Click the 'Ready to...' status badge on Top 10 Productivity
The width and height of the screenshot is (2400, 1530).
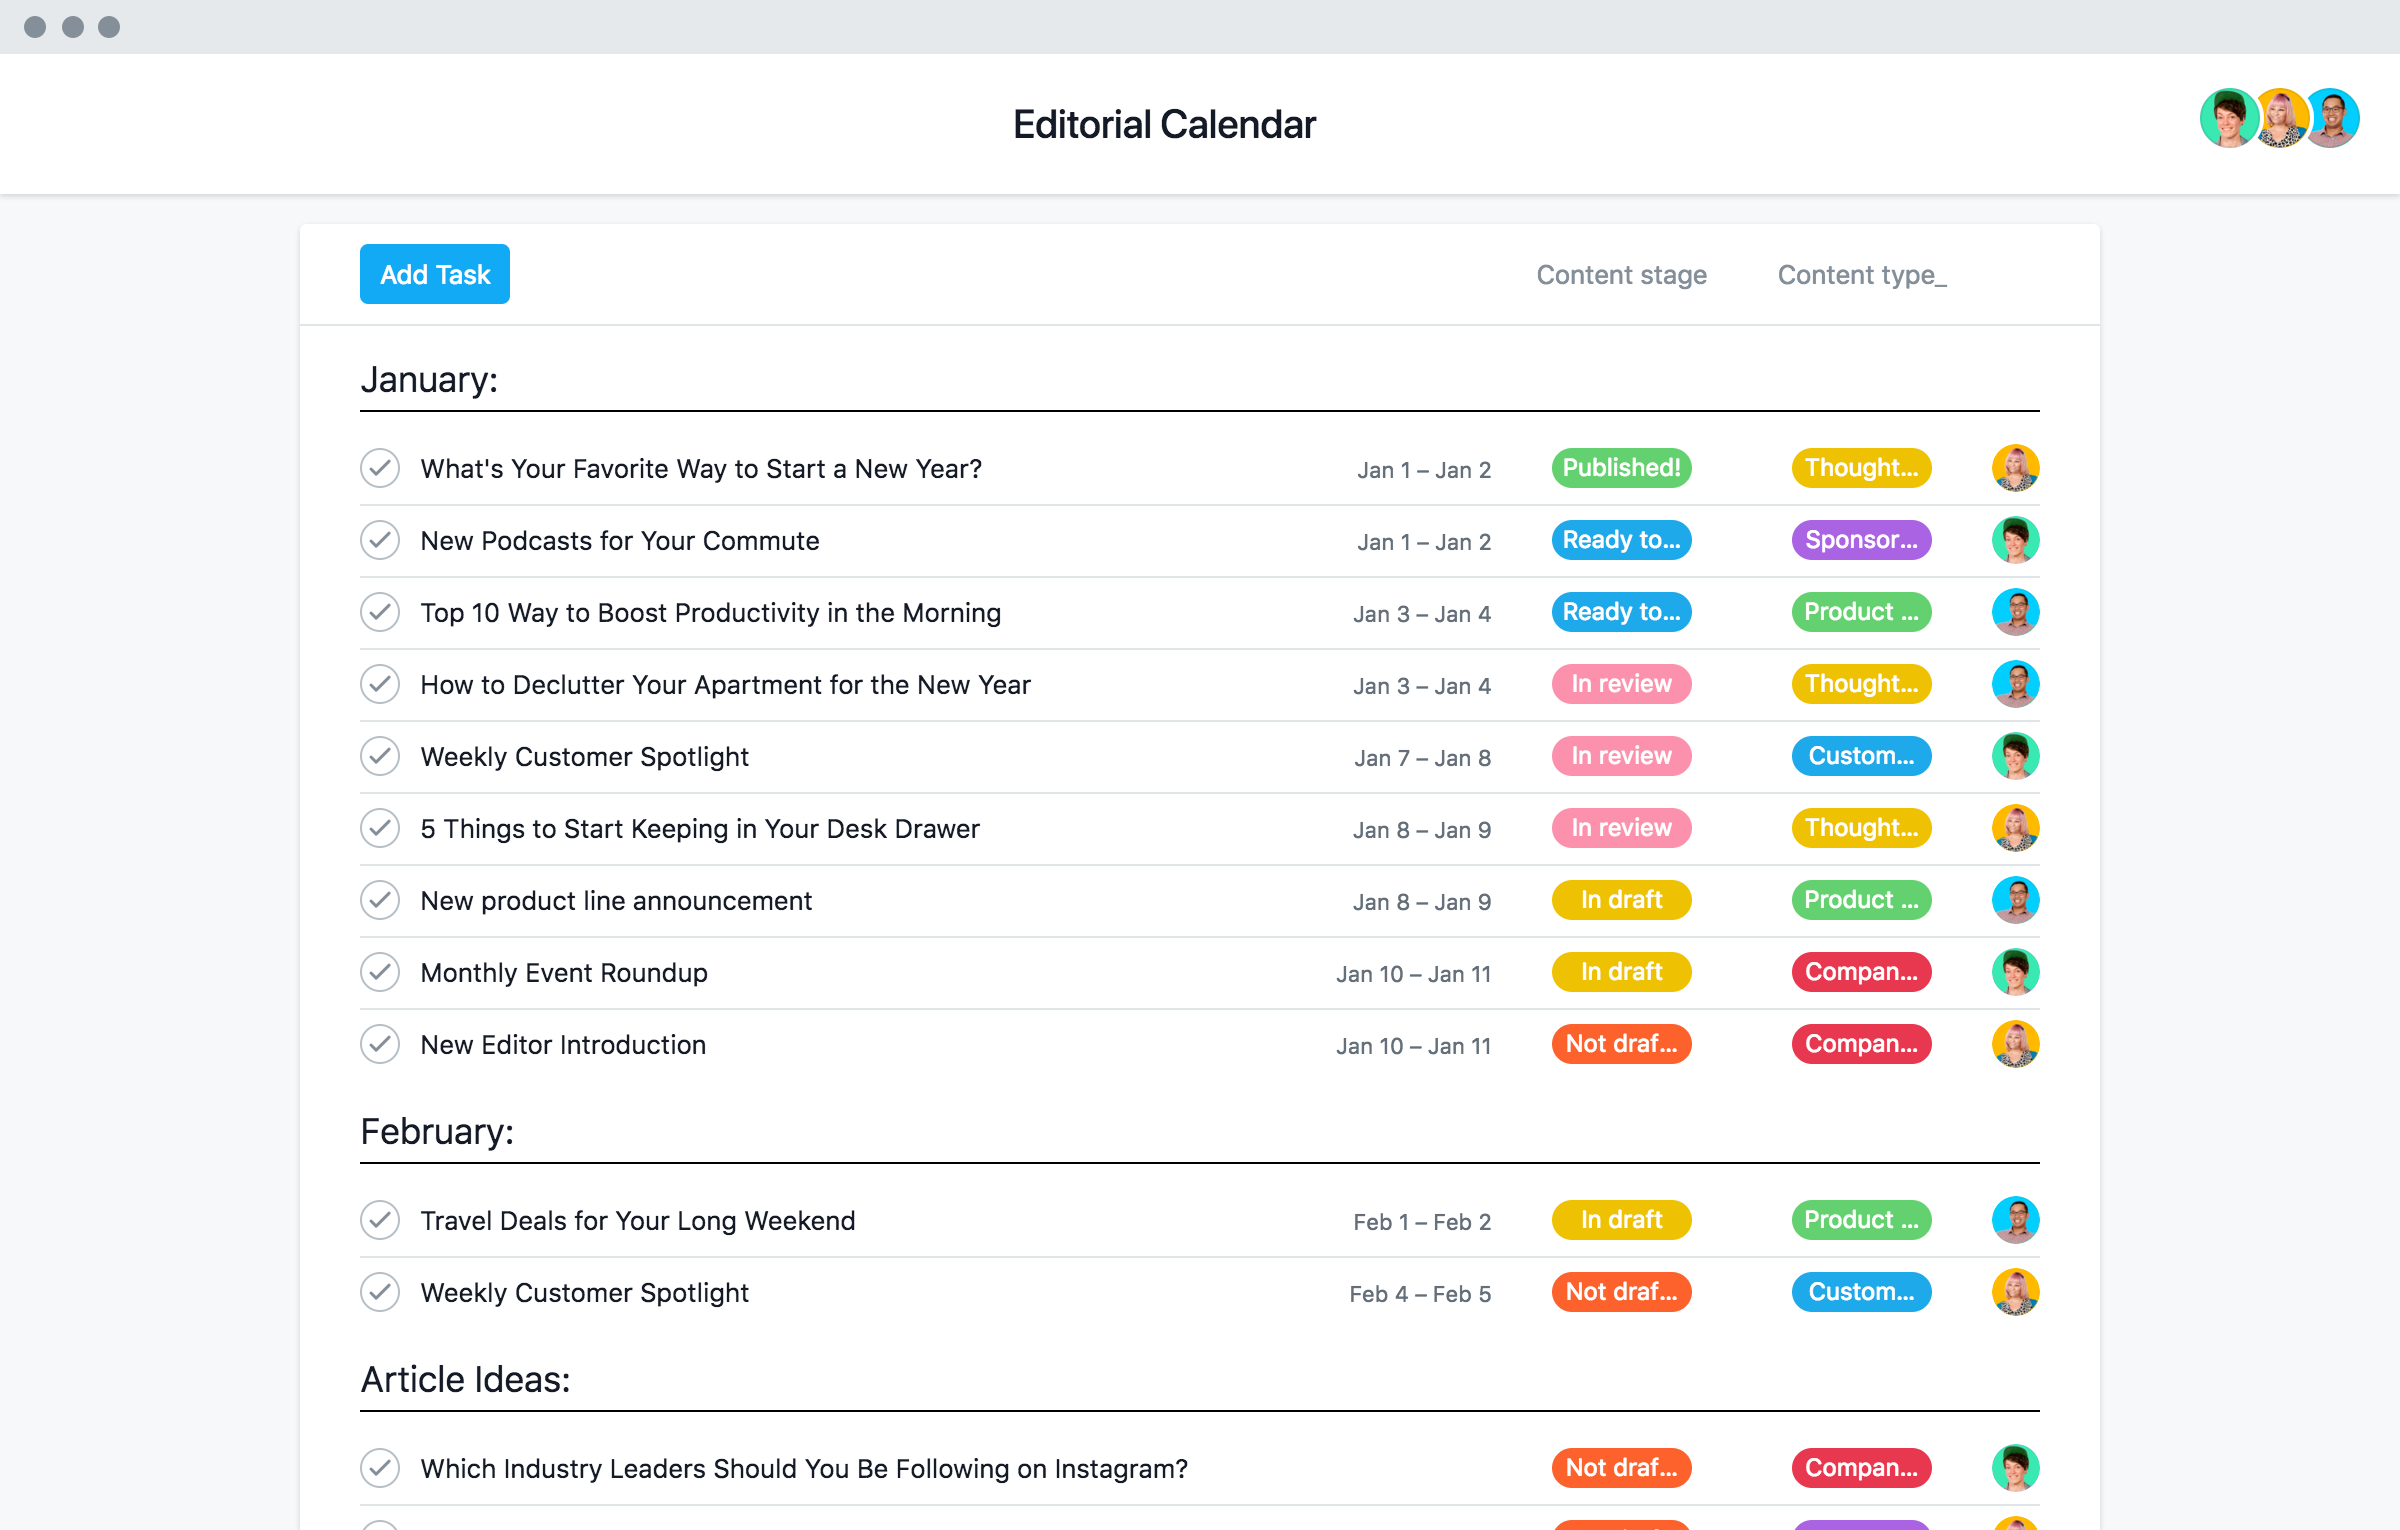1620,612
